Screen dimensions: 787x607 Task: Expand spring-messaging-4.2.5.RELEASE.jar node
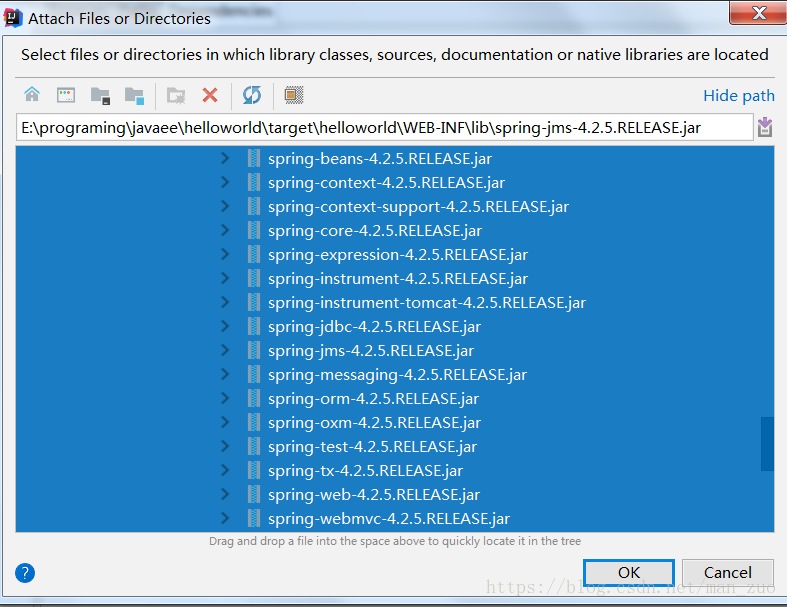[x=225, y=375]
